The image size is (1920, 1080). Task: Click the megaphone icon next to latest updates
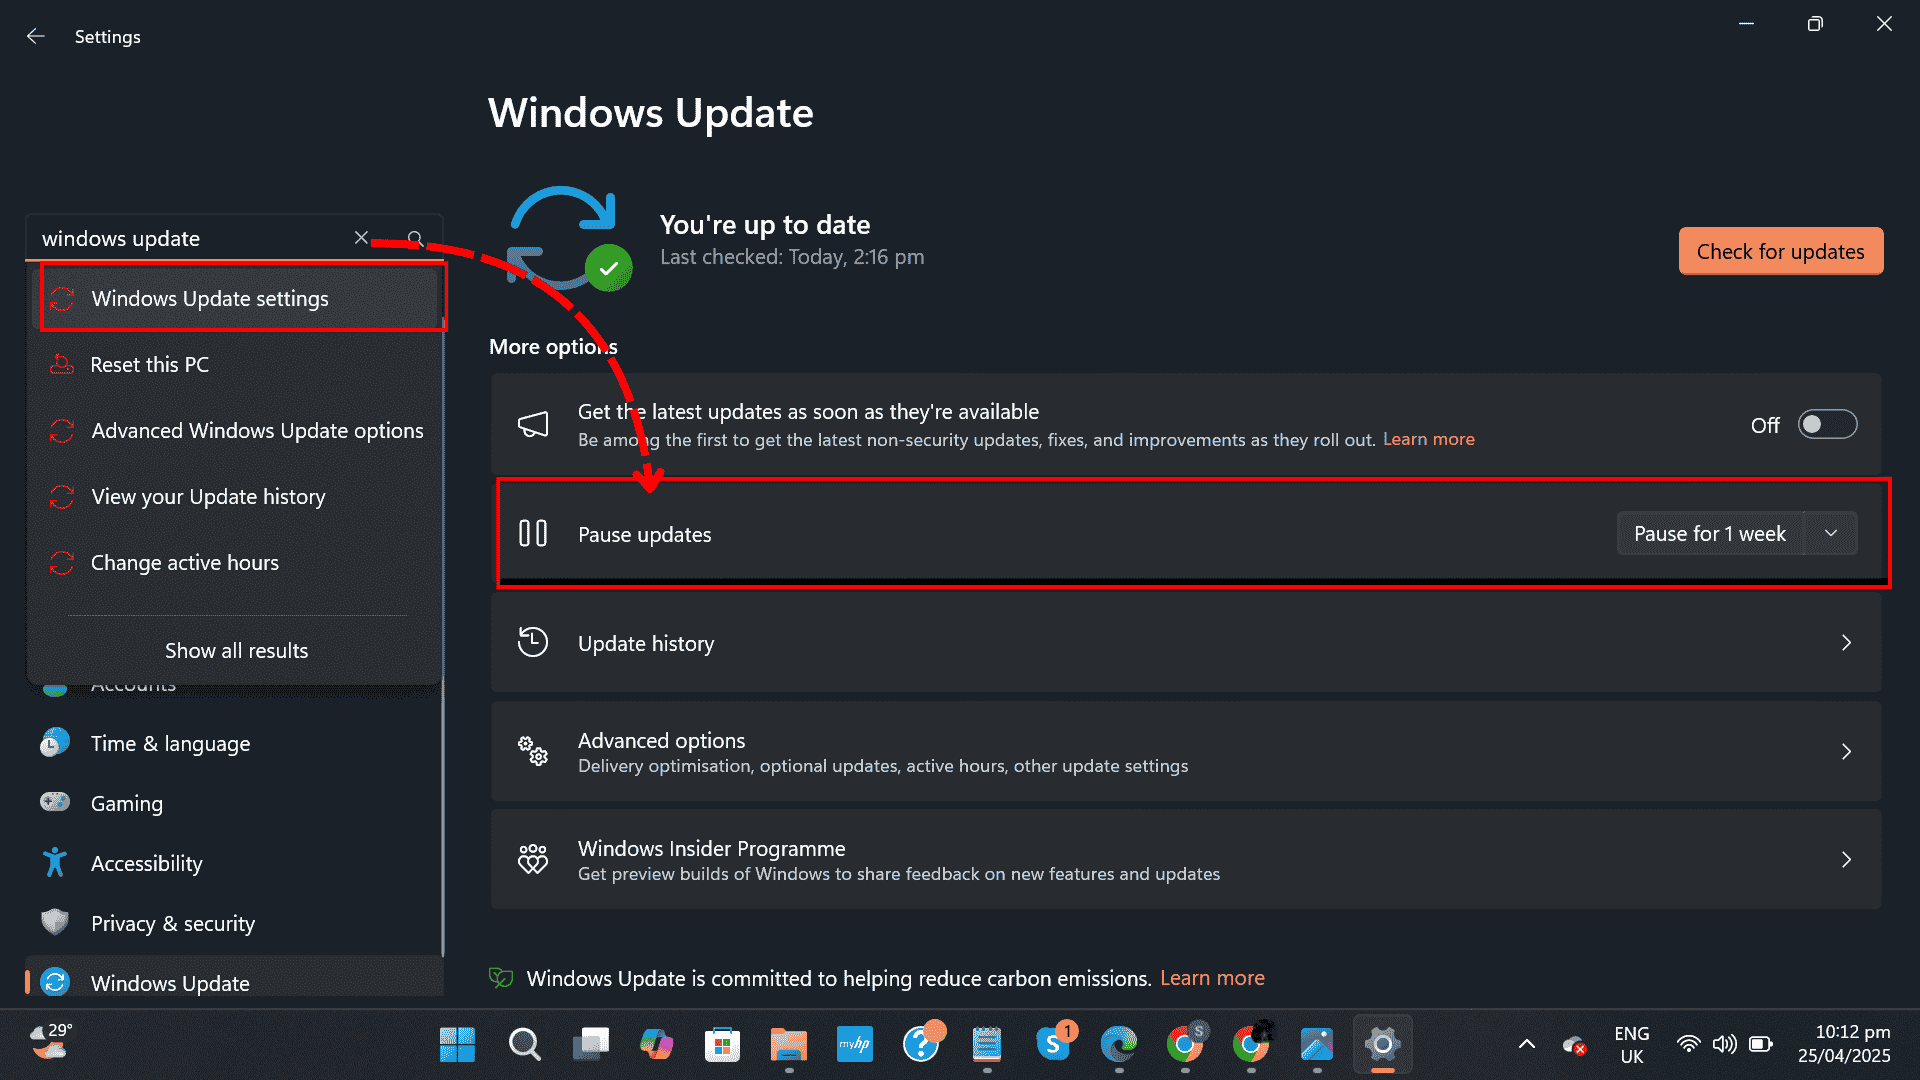tap(533, 424)
